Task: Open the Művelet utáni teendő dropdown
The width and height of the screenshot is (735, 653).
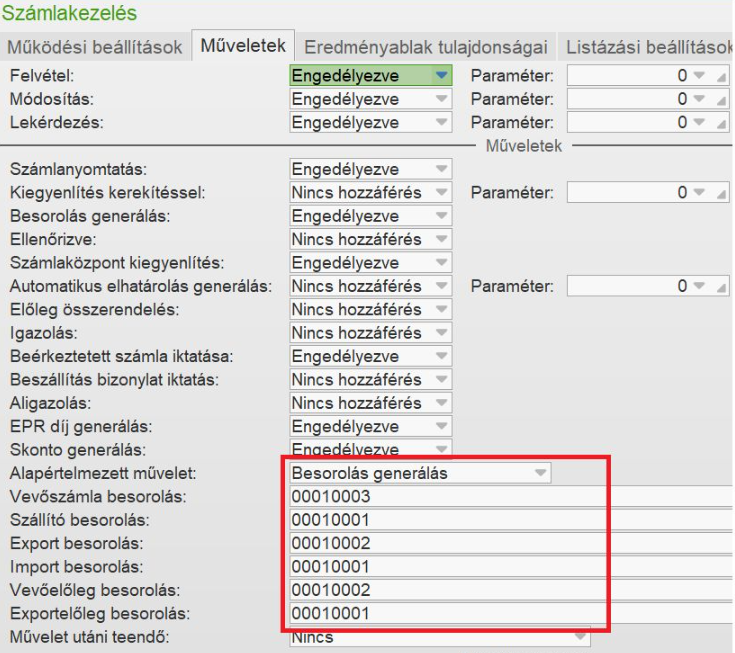Action: tap(579, 636)
